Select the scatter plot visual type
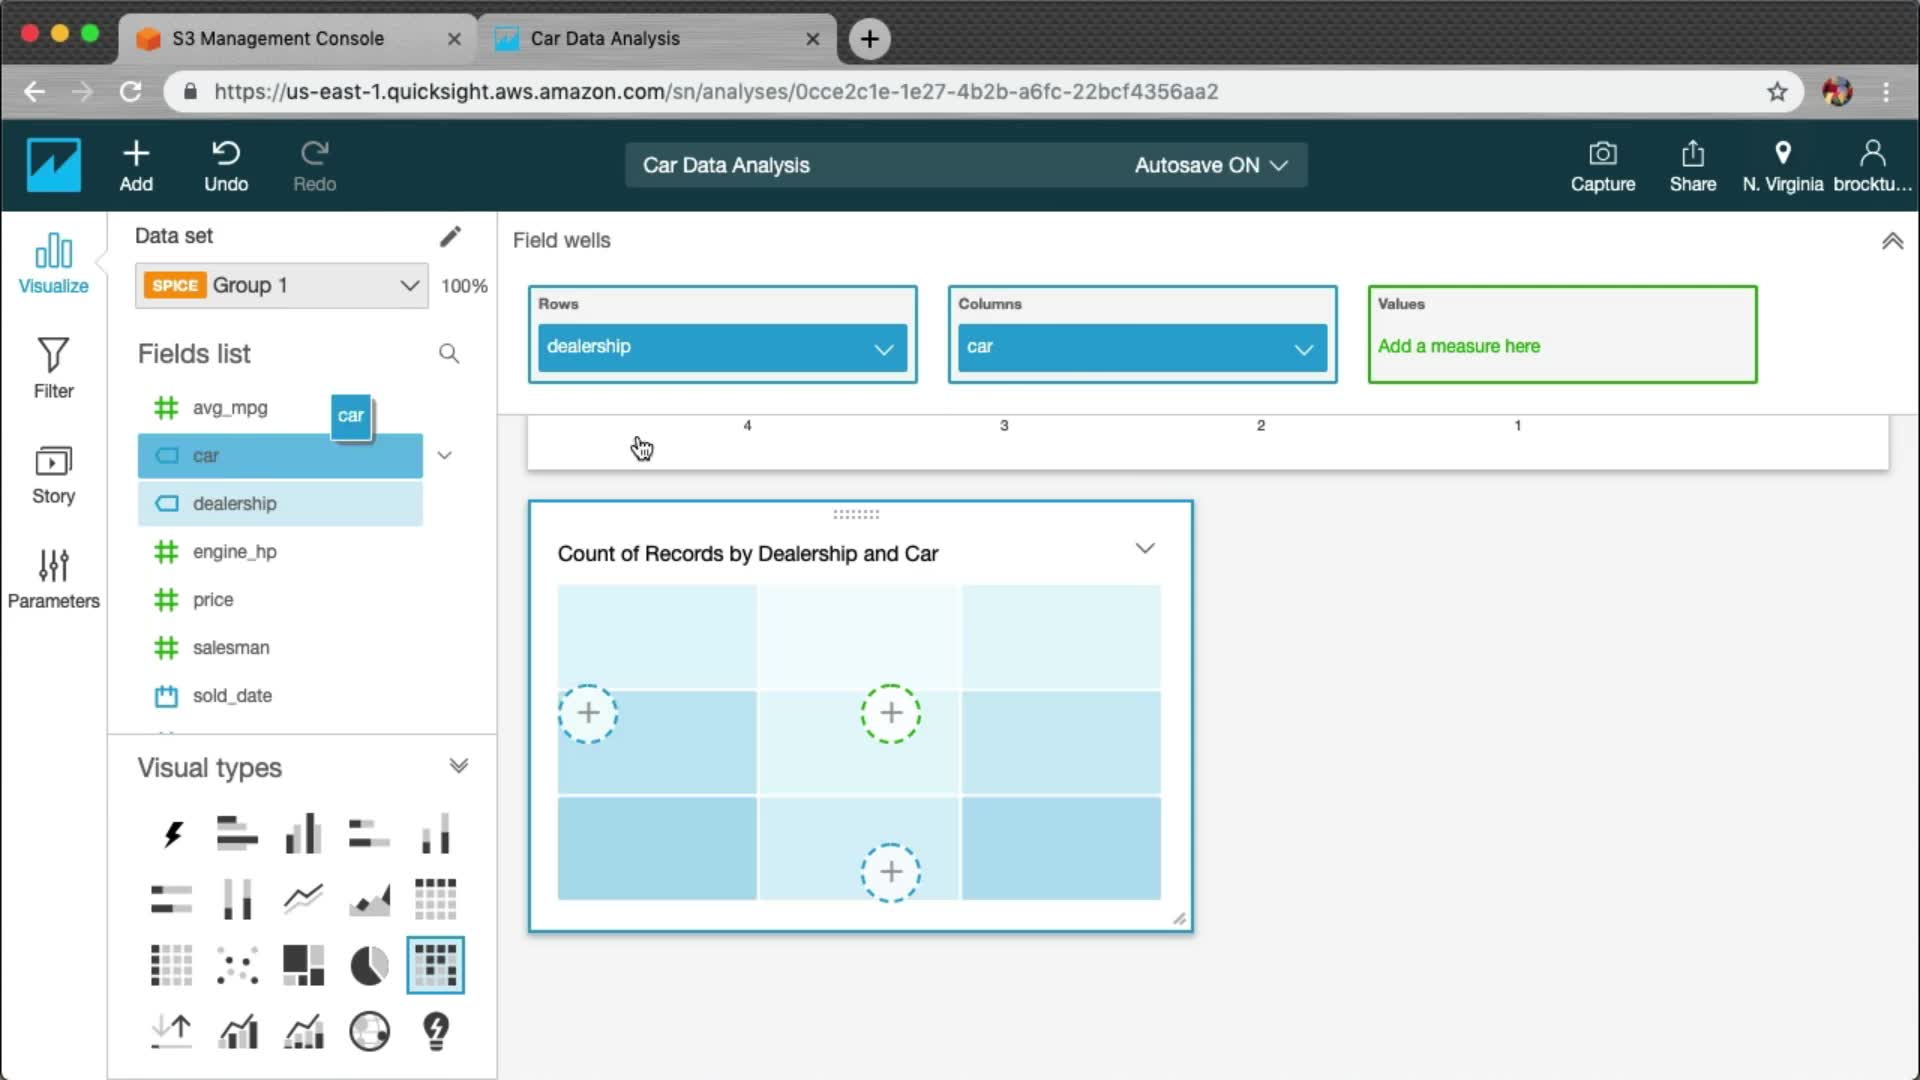The width and height of the screenshot is (1920, 1080). pos(237,966)
